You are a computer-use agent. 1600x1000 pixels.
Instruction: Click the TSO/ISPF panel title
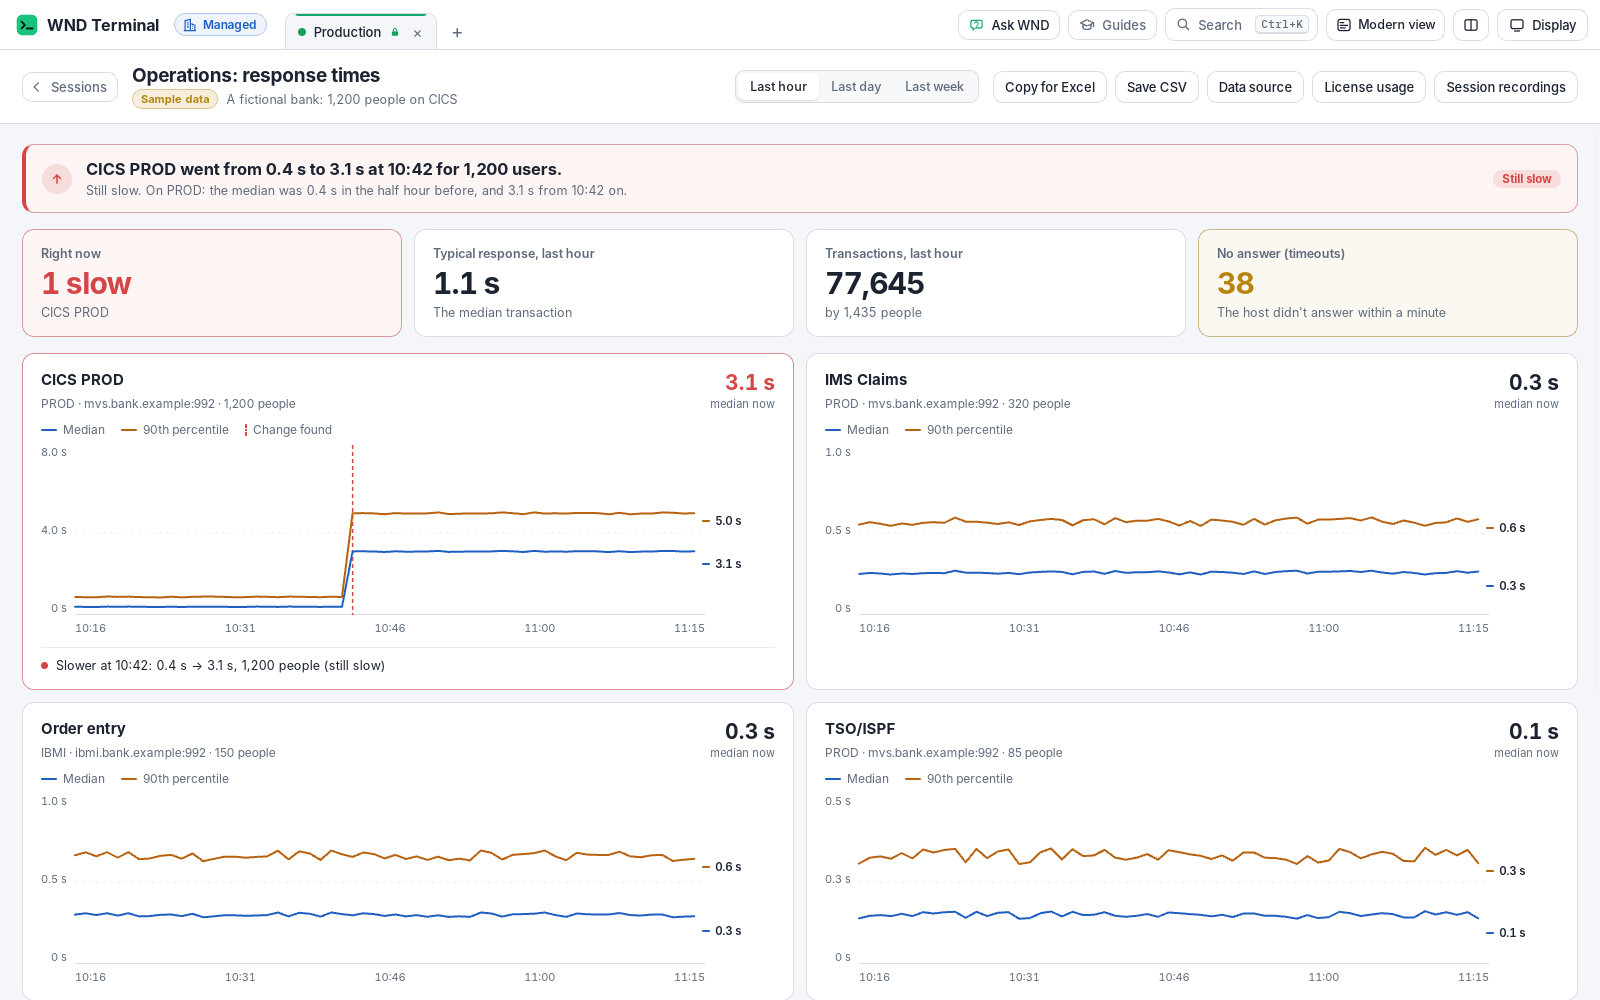(860, 729)
